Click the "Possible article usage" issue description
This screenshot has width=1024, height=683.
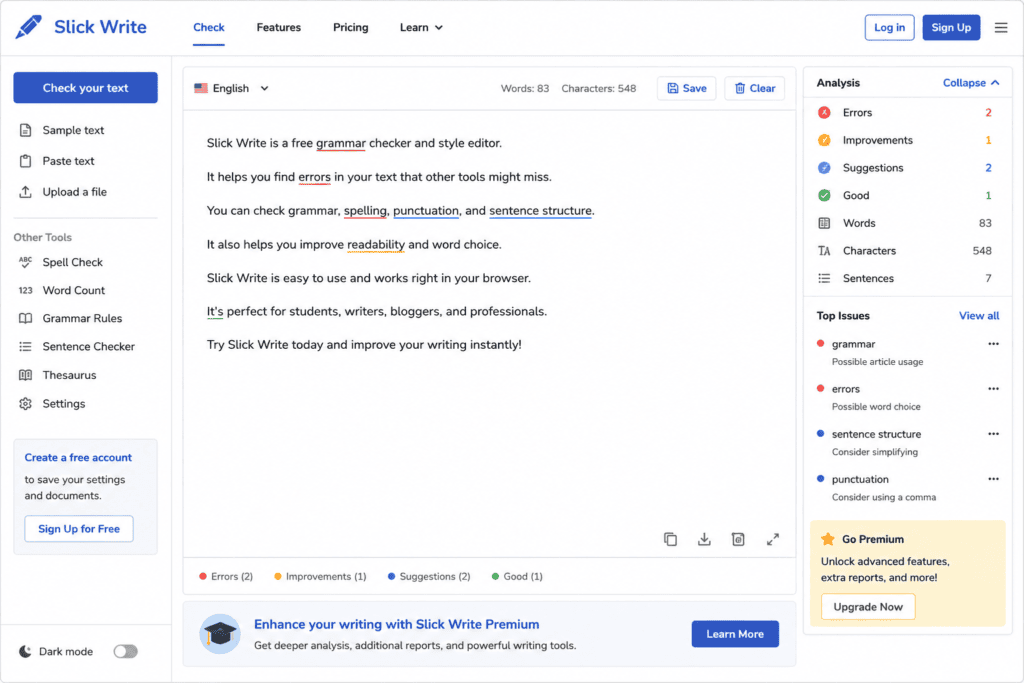pyautogui.click(x=877, y=362)
